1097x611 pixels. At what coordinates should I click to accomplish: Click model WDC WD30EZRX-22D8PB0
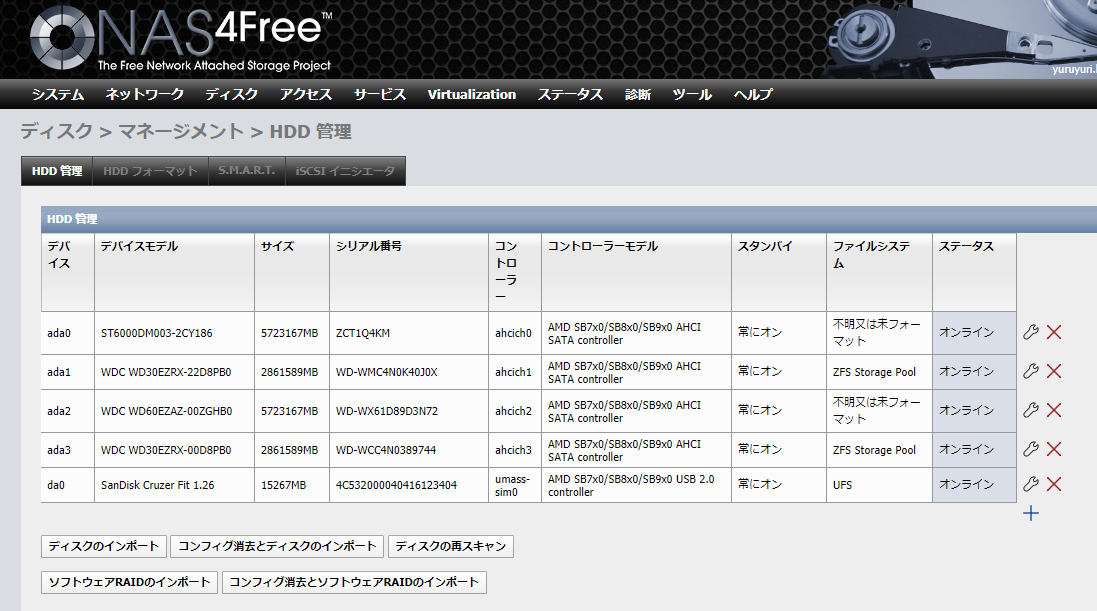[166, 372]
